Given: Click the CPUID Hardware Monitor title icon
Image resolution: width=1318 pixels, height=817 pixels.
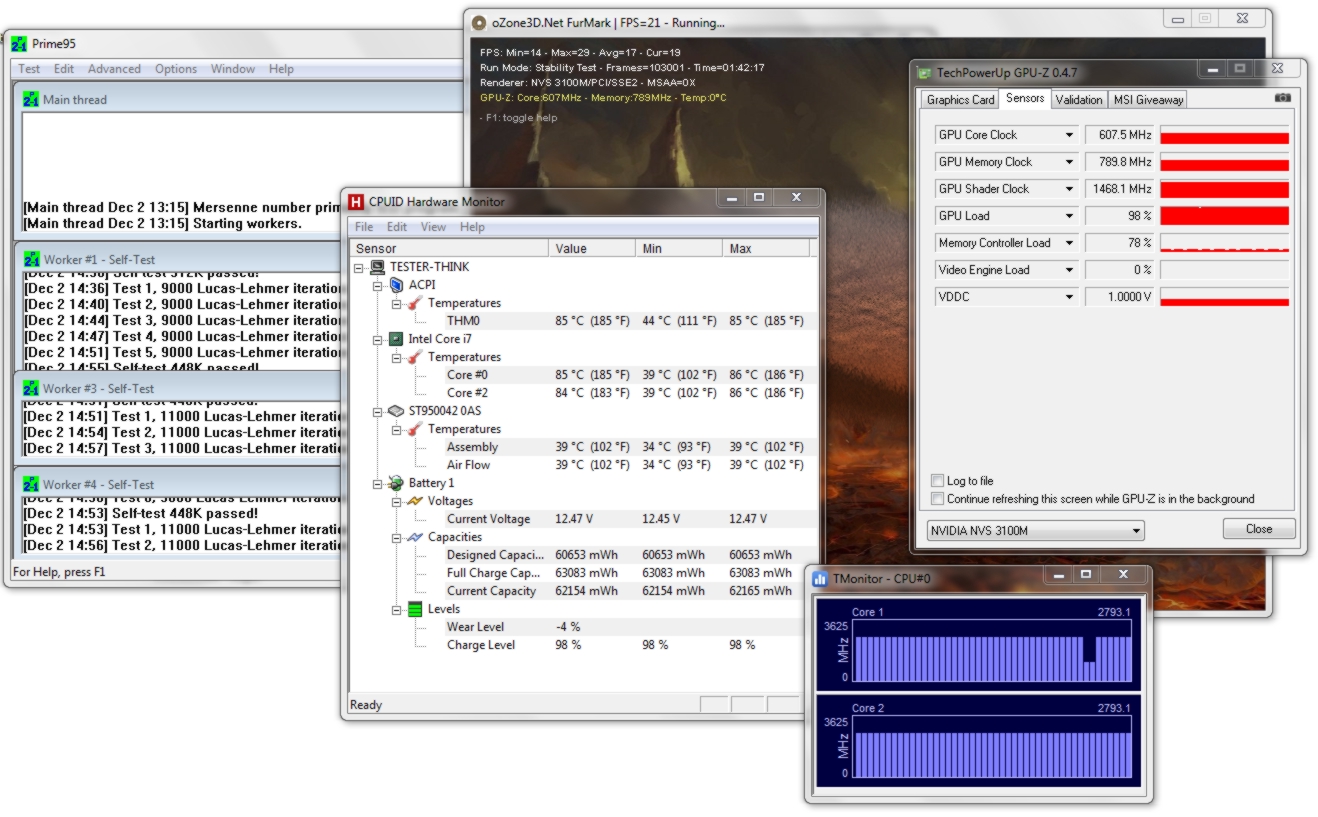Looking at the screenshot, I should click(356, 201).
